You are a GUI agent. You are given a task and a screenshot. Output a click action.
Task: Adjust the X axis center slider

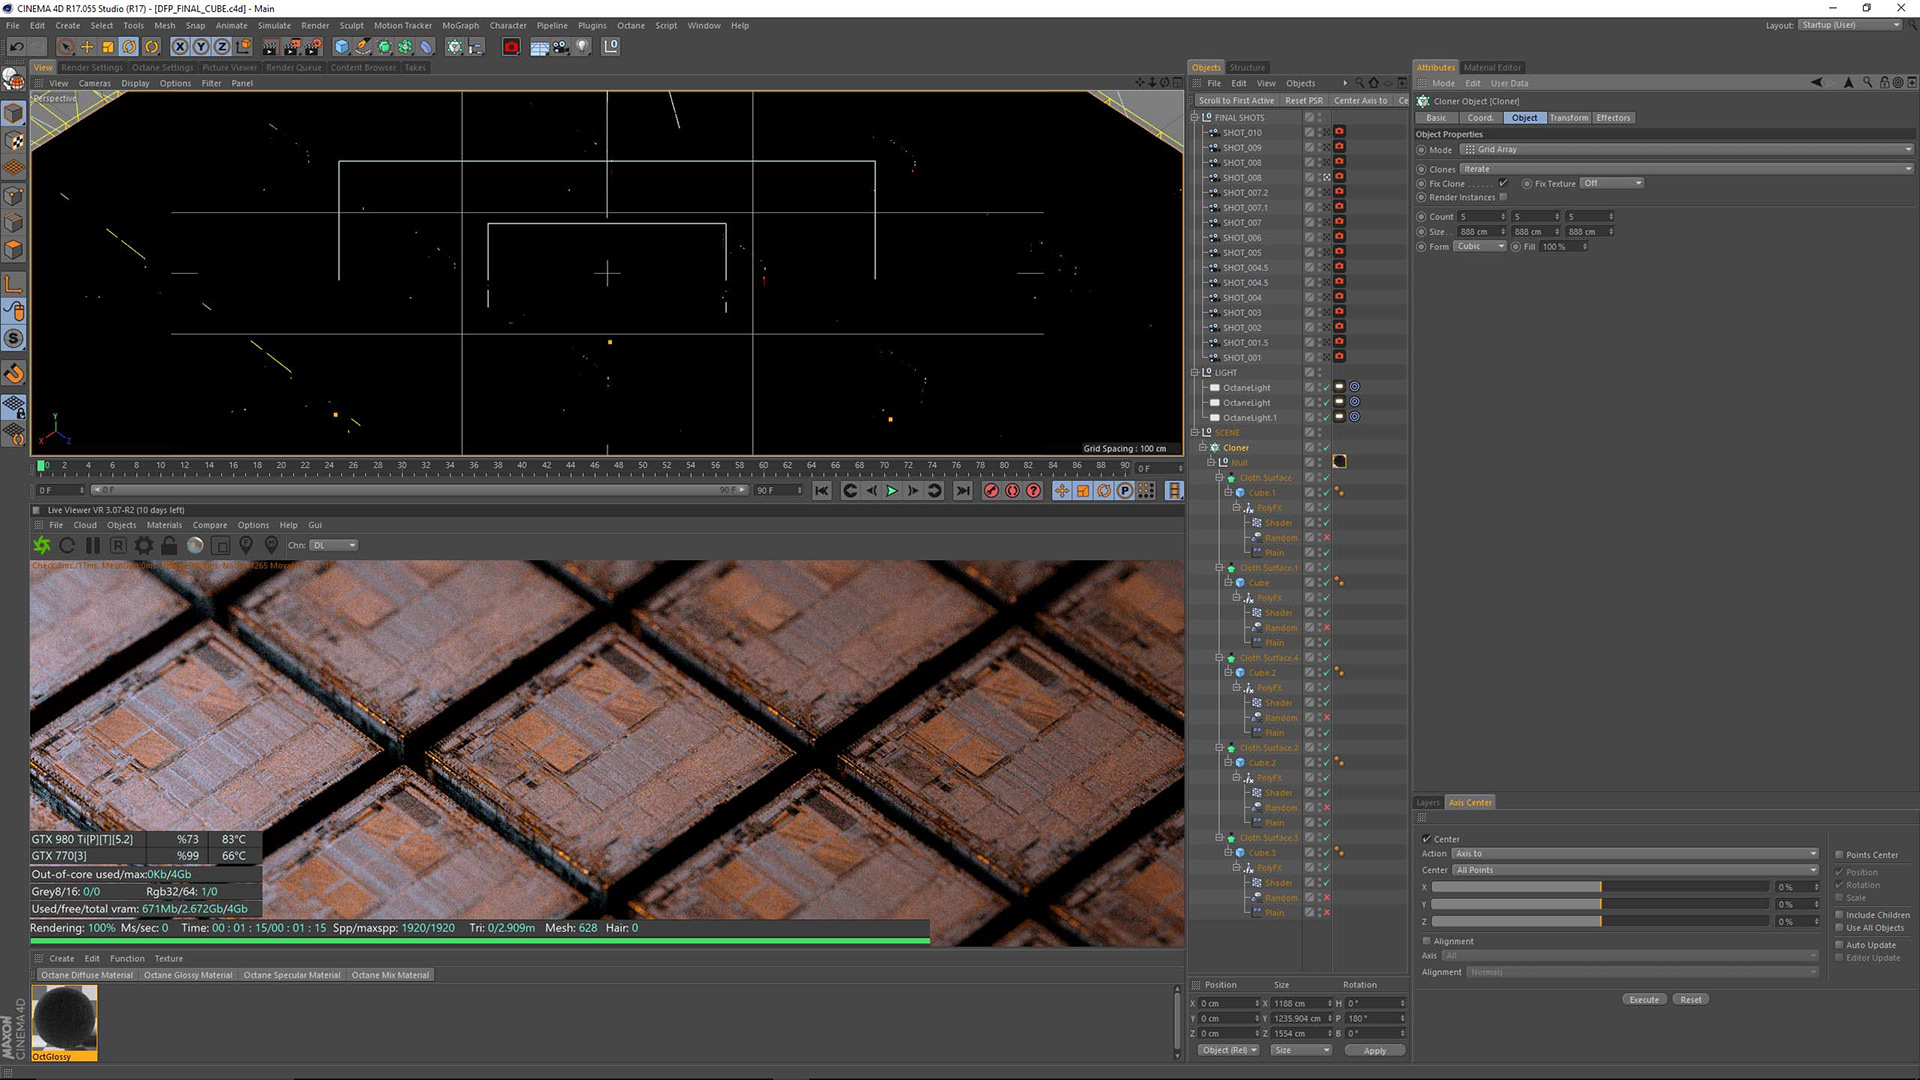click(x=1601, y=887)
